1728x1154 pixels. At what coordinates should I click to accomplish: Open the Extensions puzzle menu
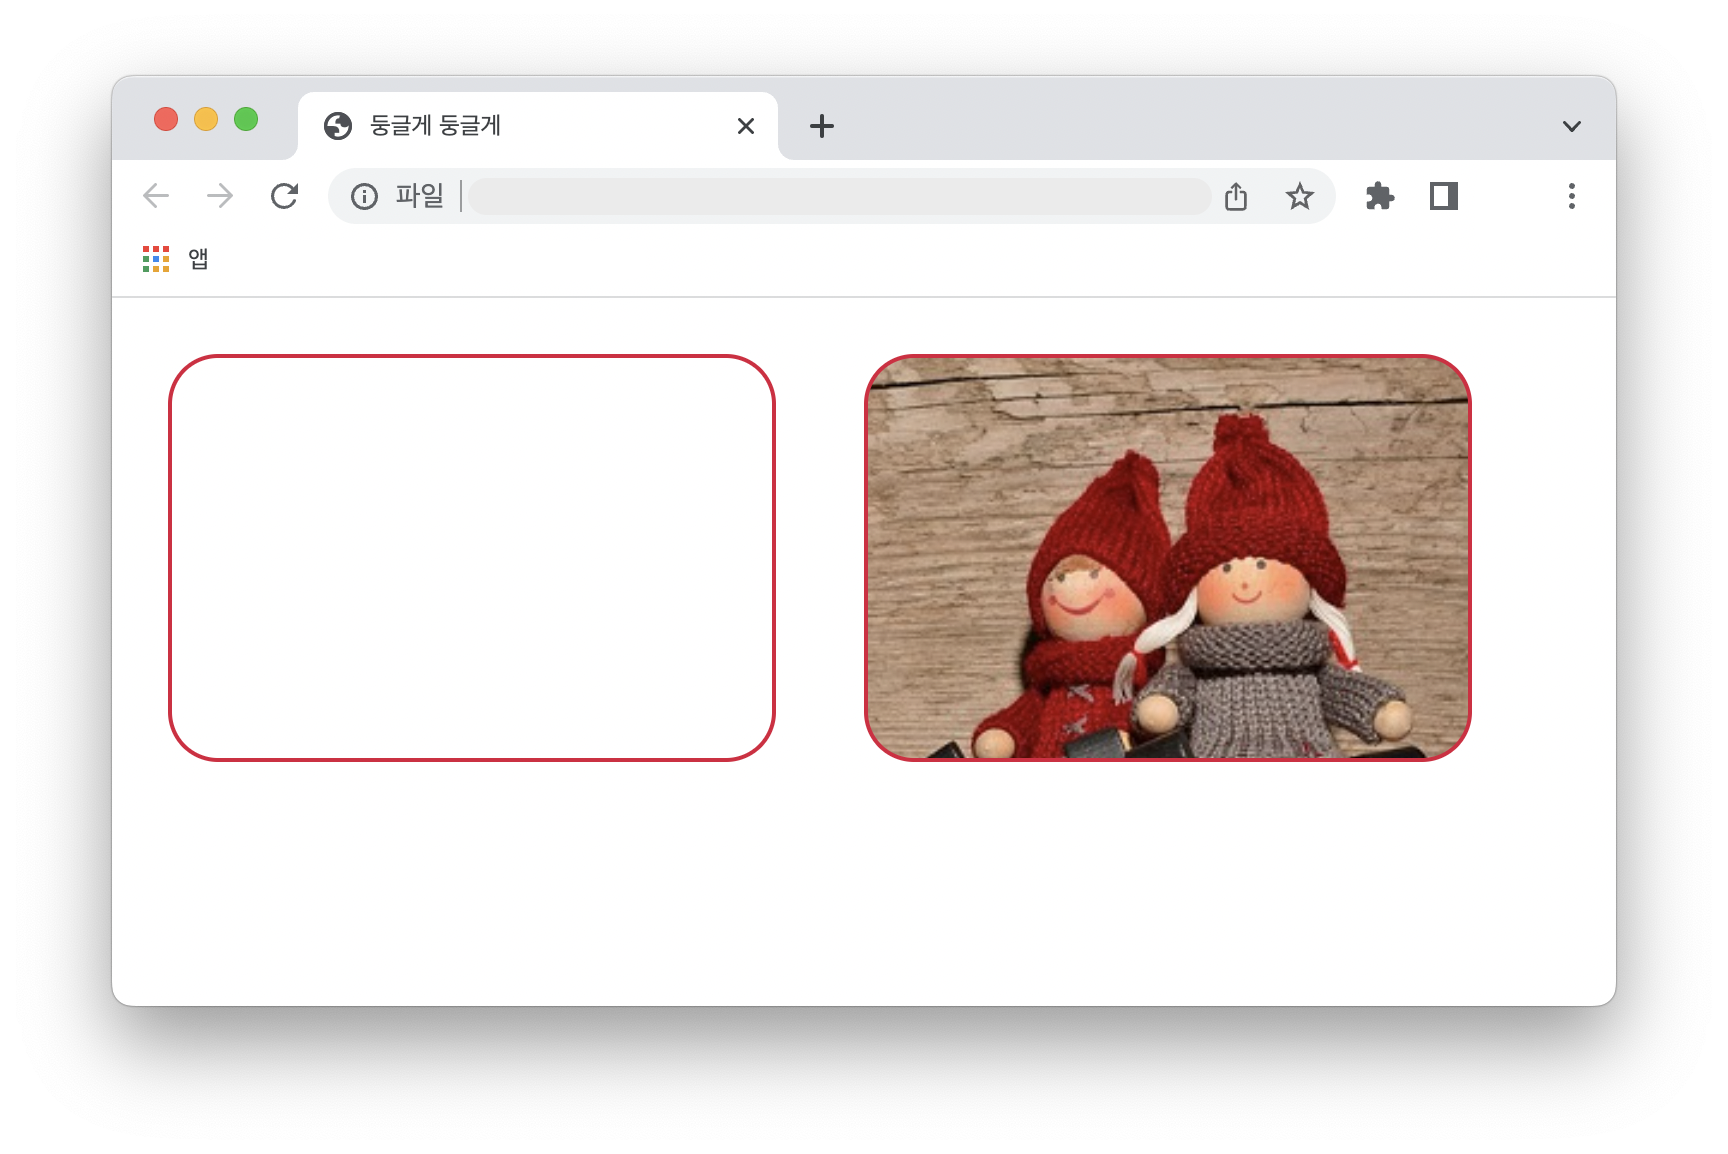click(x=1380, y=196)
